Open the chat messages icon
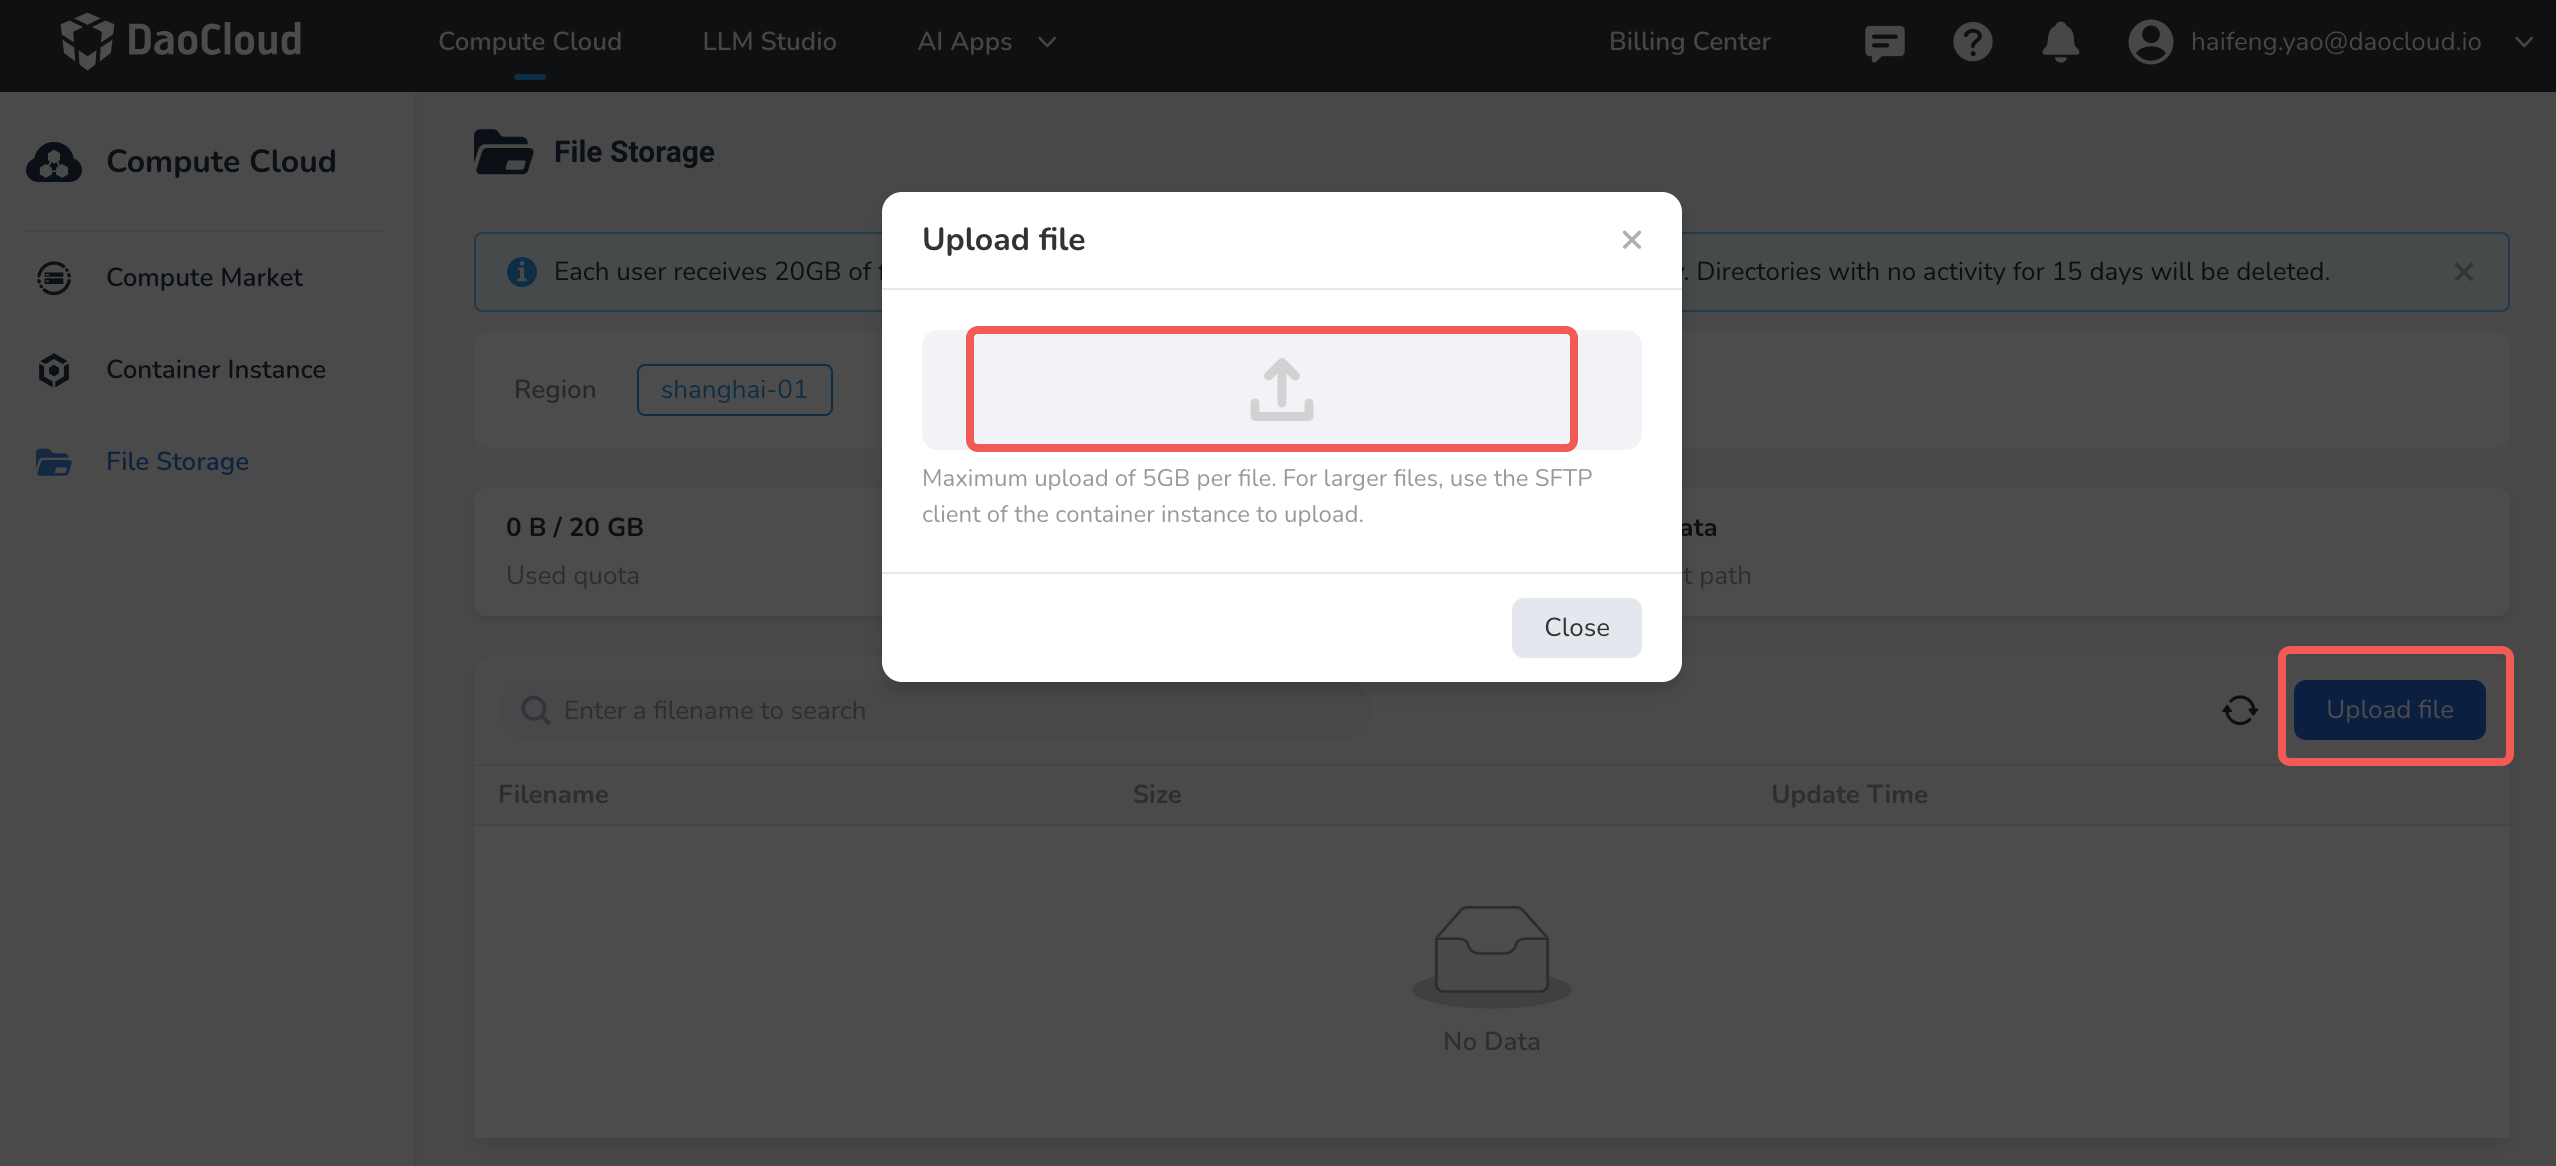Screen dimensions: 2556x1166 click(1884, 42)
